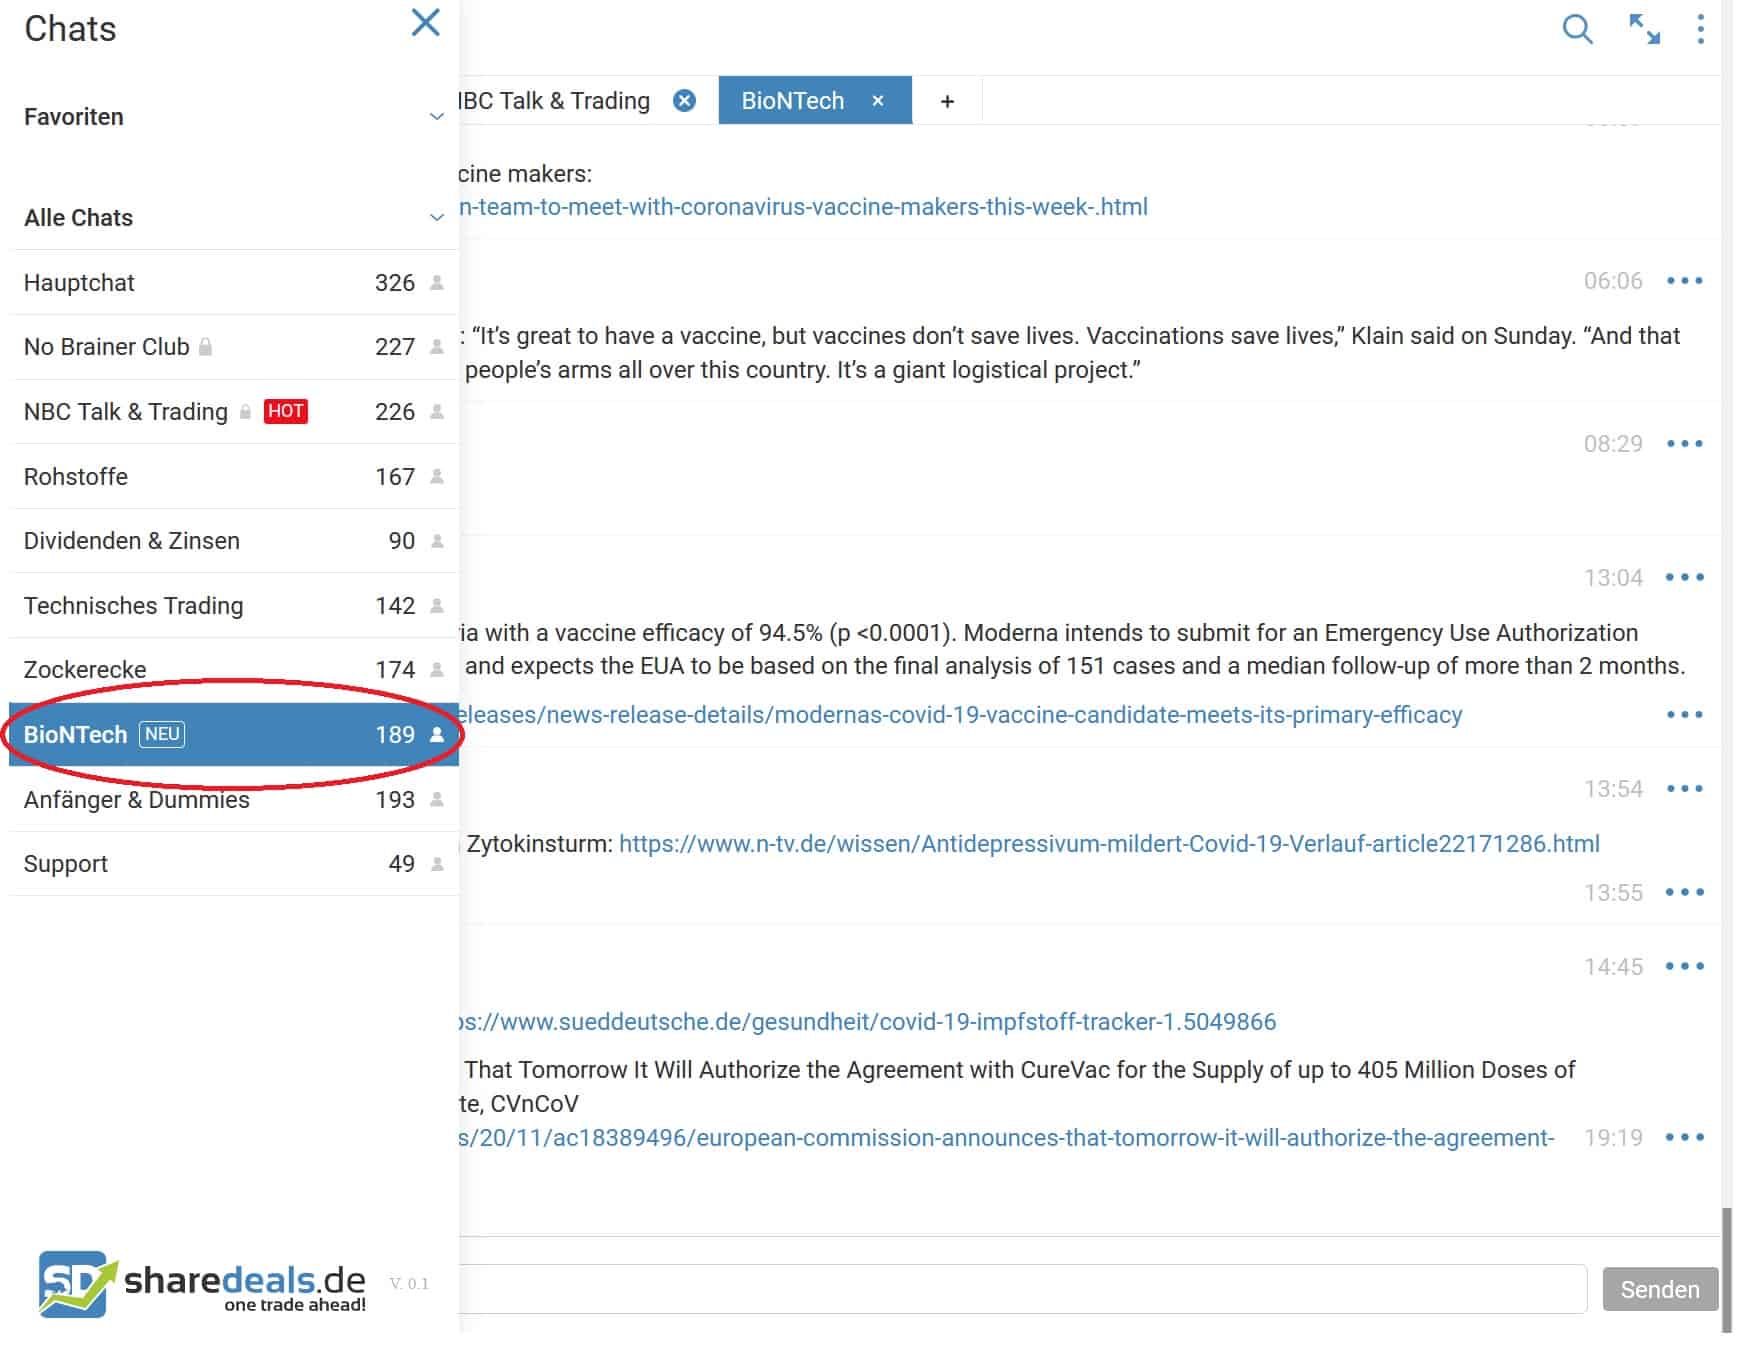The width and height of the screenshot is (1750, 1348).
Task: Toggle fullscreen with the expand arrows icon
Action: (x=1644, y=29)
